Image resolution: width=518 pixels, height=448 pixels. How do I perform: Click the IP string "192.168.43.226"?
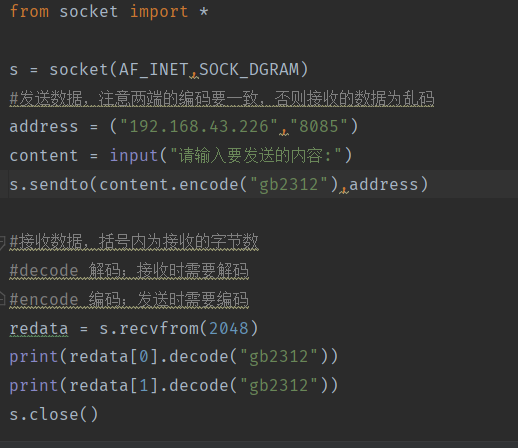point(199,127)
